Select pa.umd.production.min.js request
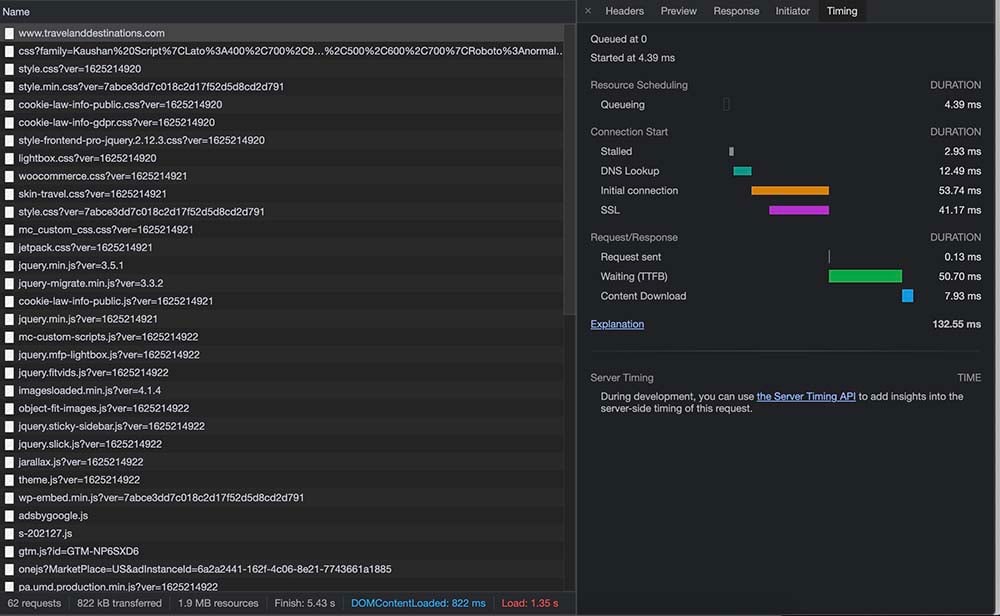The image size is (1000, 616). point(282,586)
